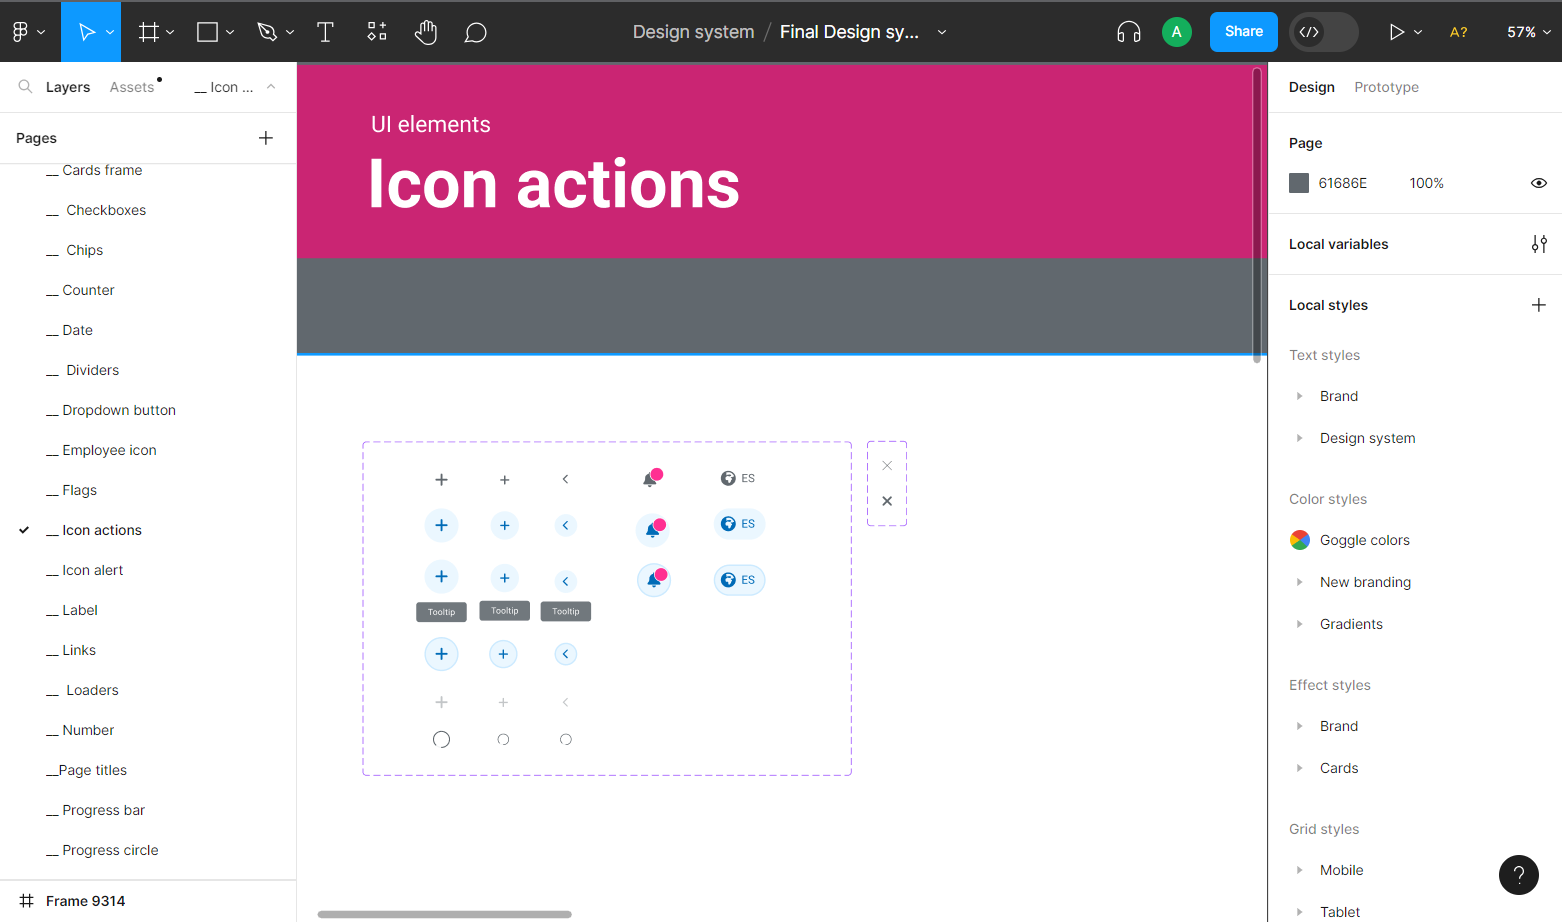Open the Layers tab
This screenshot has width=1562, height=922.
pos(68,87)
